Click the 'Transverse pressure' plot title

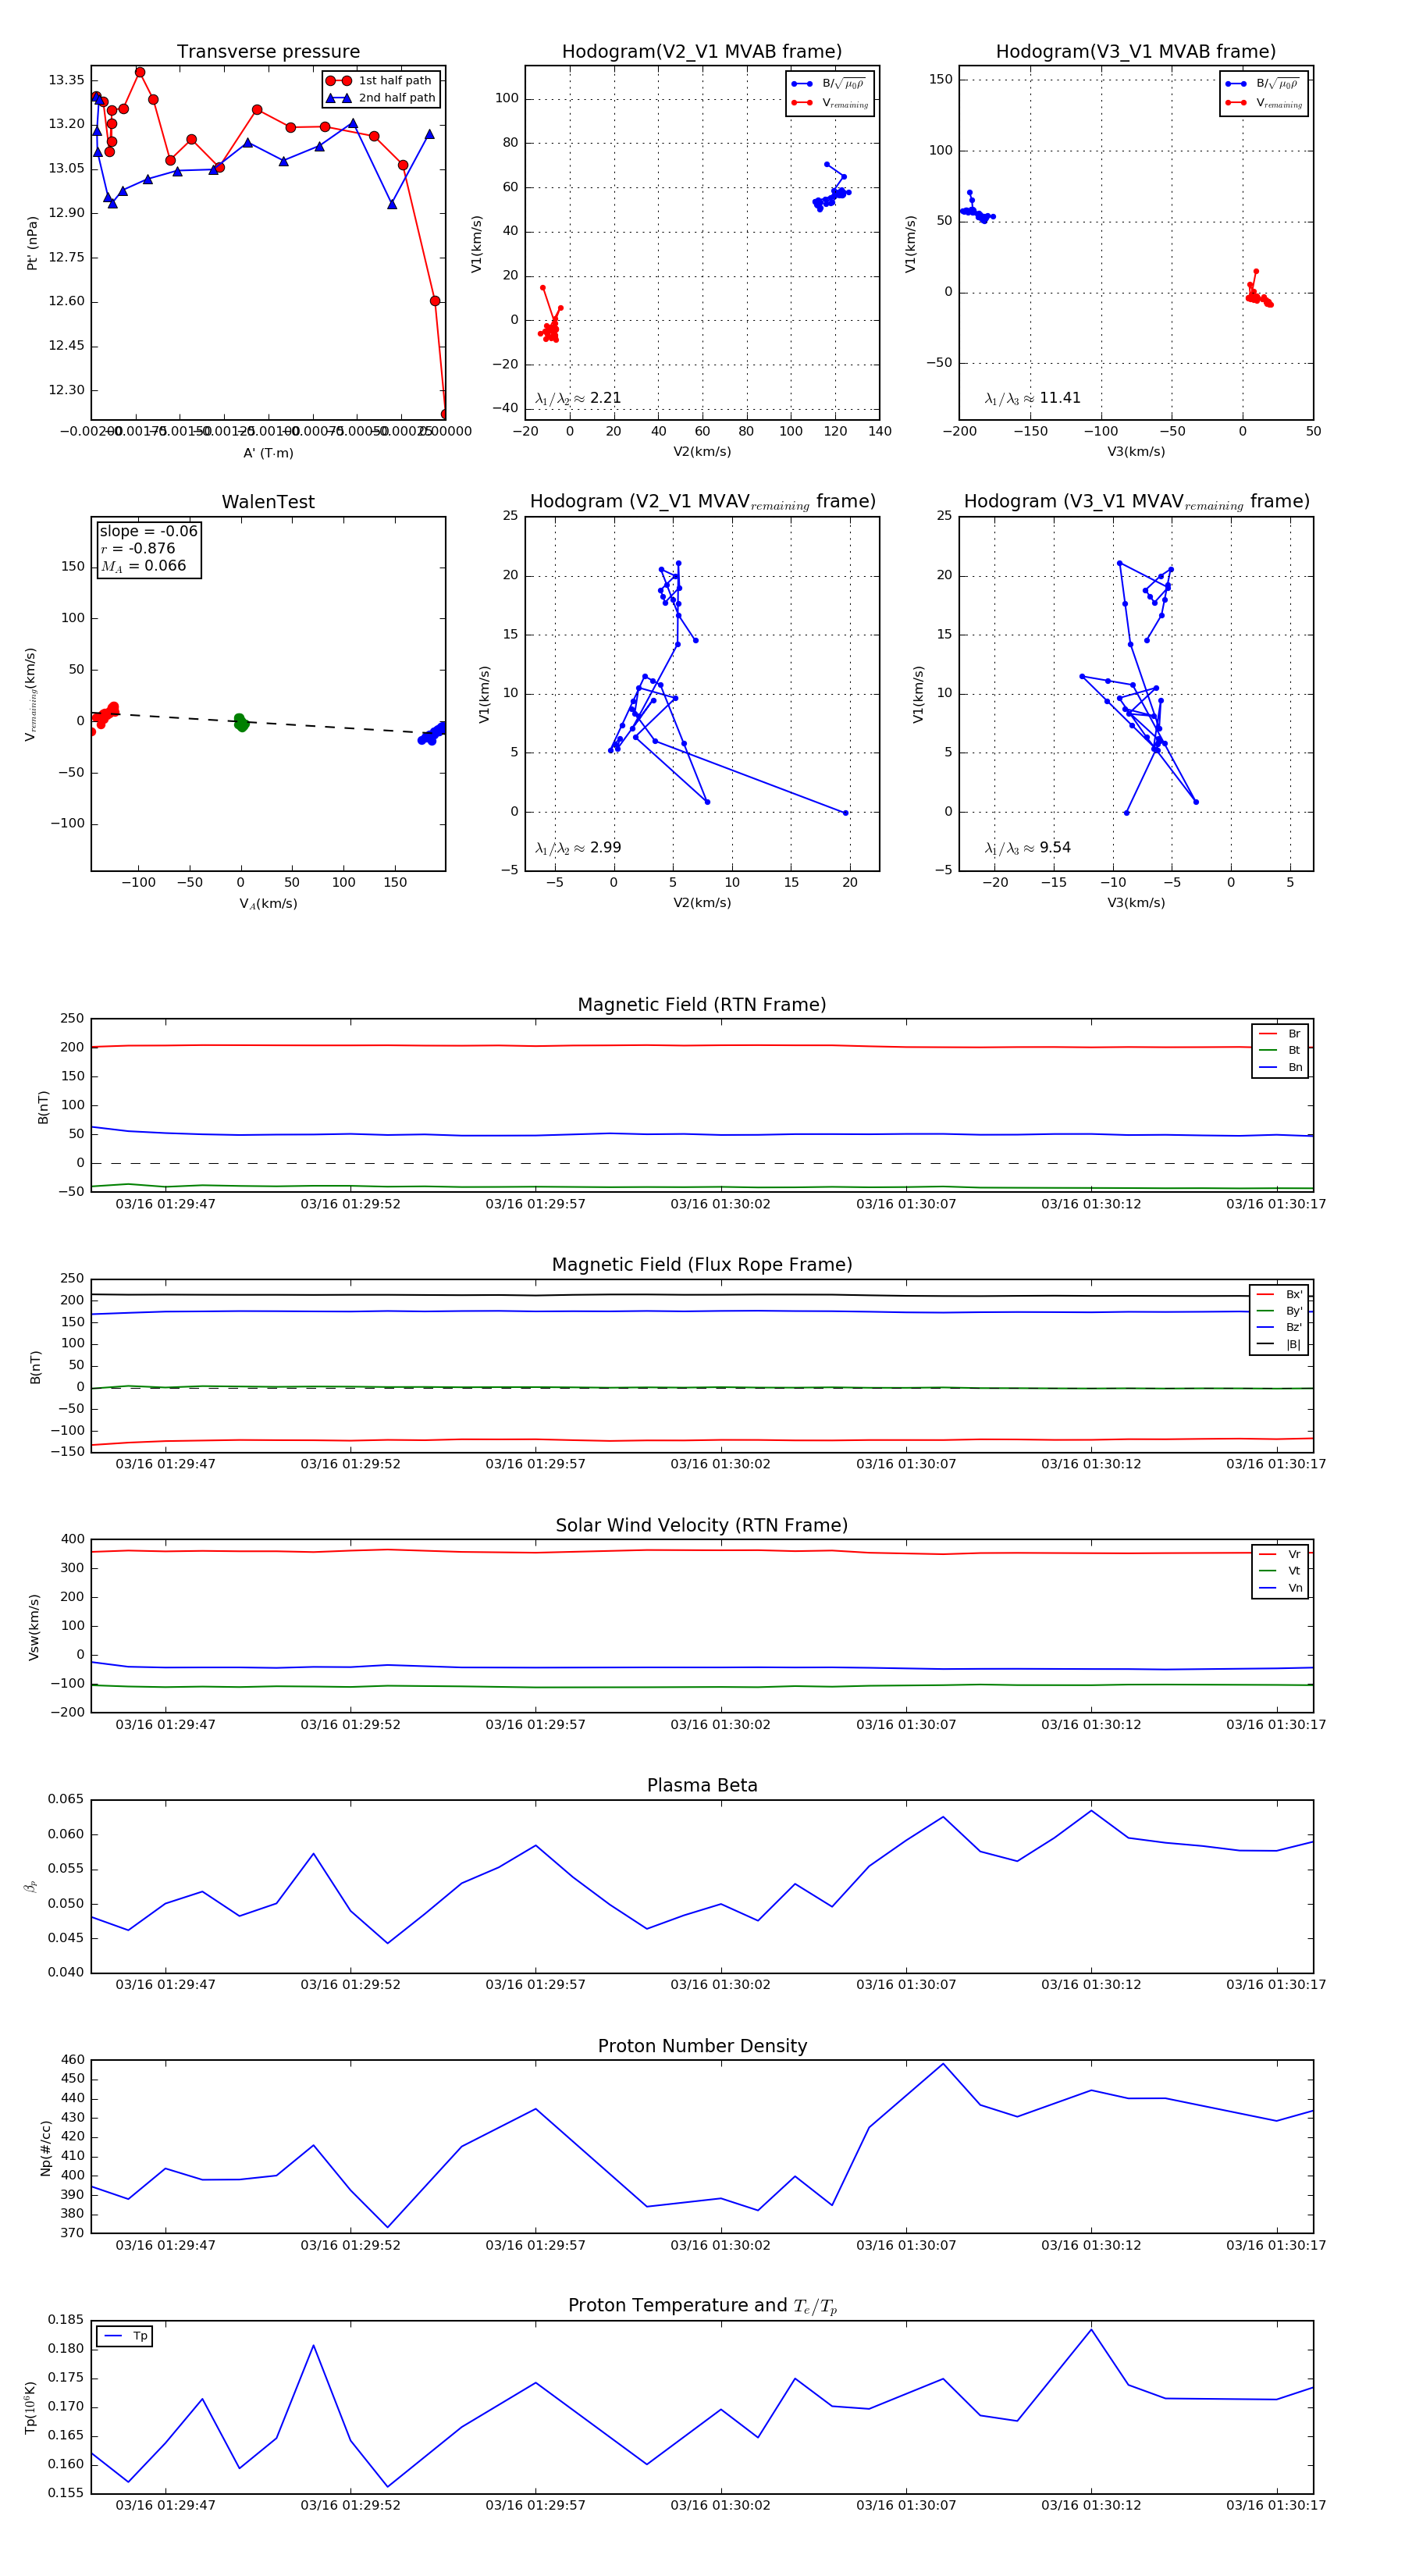pyautogui.click(x=268, y=52)
